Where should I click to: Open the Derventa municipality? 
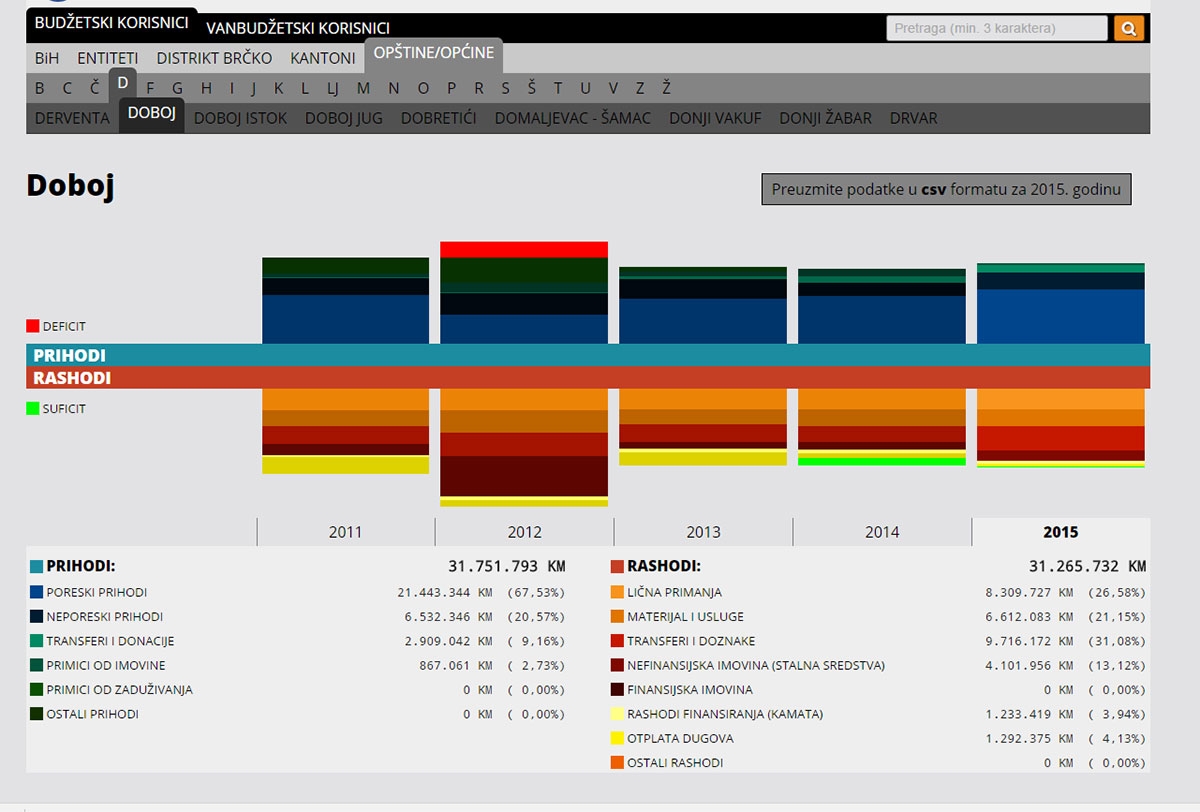tap(72, 118)
